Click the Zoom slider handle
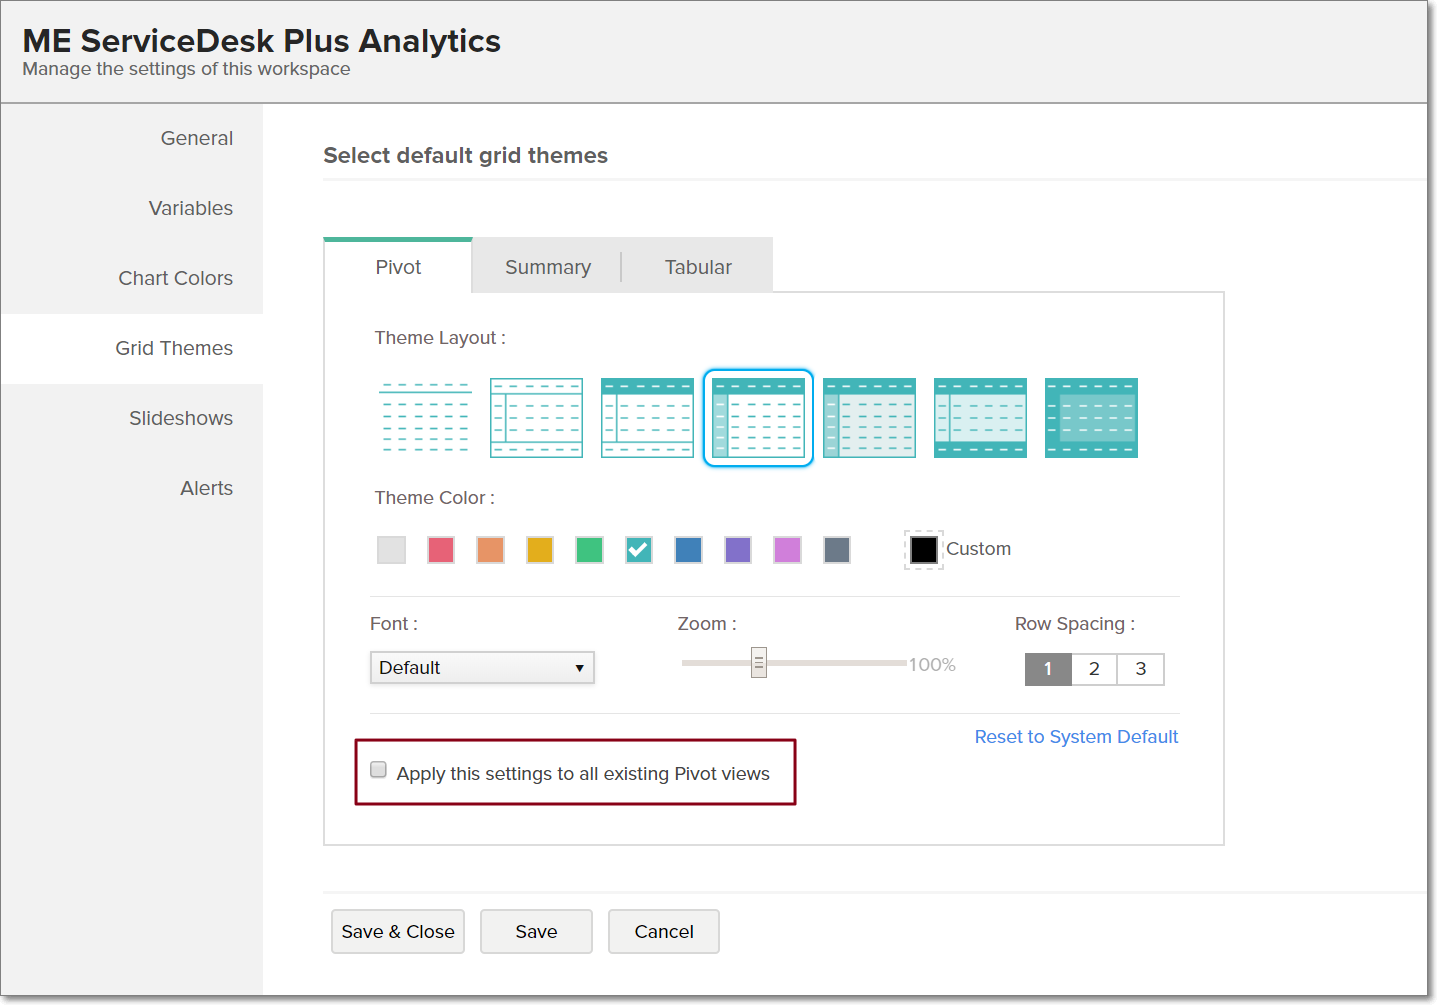This screenshot has width=1437, height=1005. coord(759,662)
